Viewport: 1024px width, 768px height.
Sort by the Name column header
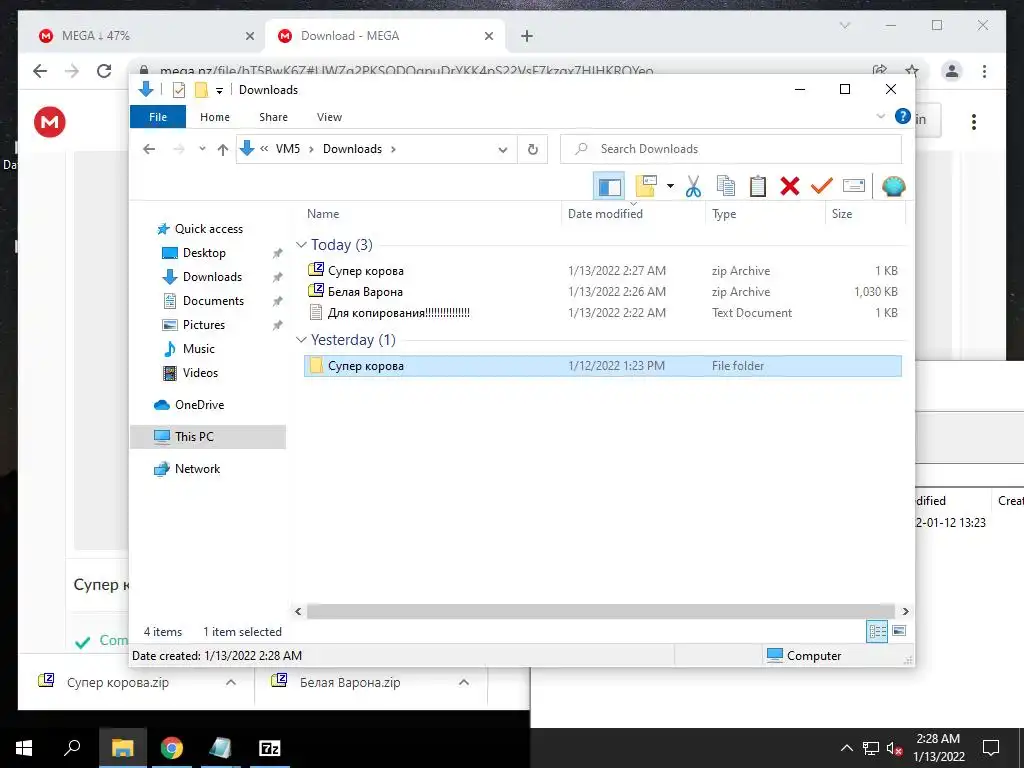click(x=323, y=214)
